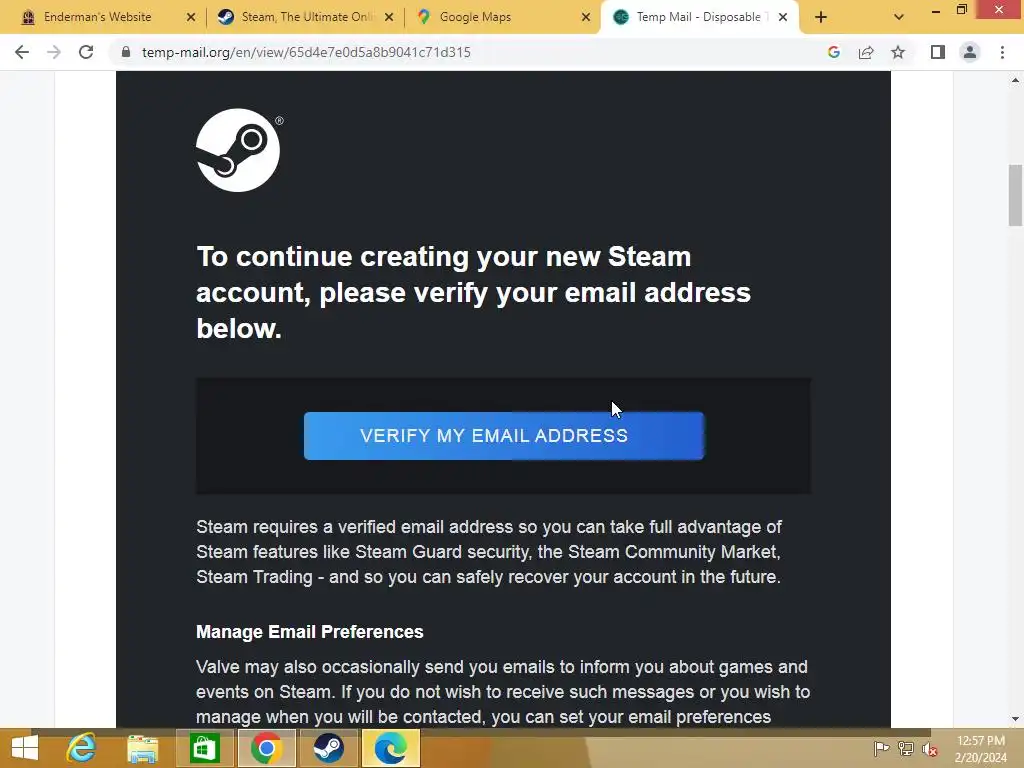1024x768 pixels.
Task: Click the Verify My Email Address button
Action: point(504,436)
